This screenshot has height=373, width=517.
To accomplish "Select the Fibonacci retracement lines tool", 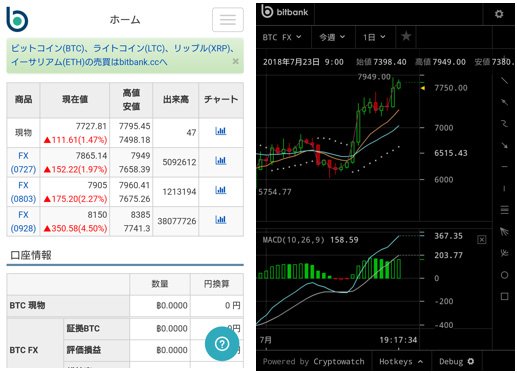I will point(505,210).
